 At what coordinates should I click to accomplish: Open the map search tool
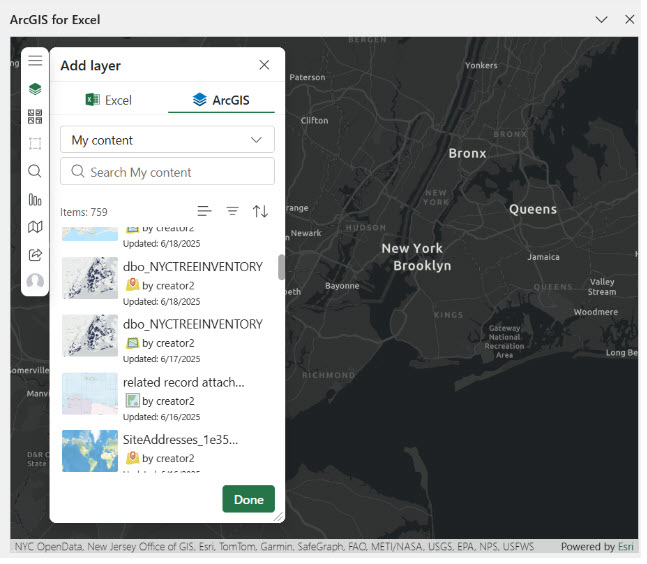tap(35, 171)
